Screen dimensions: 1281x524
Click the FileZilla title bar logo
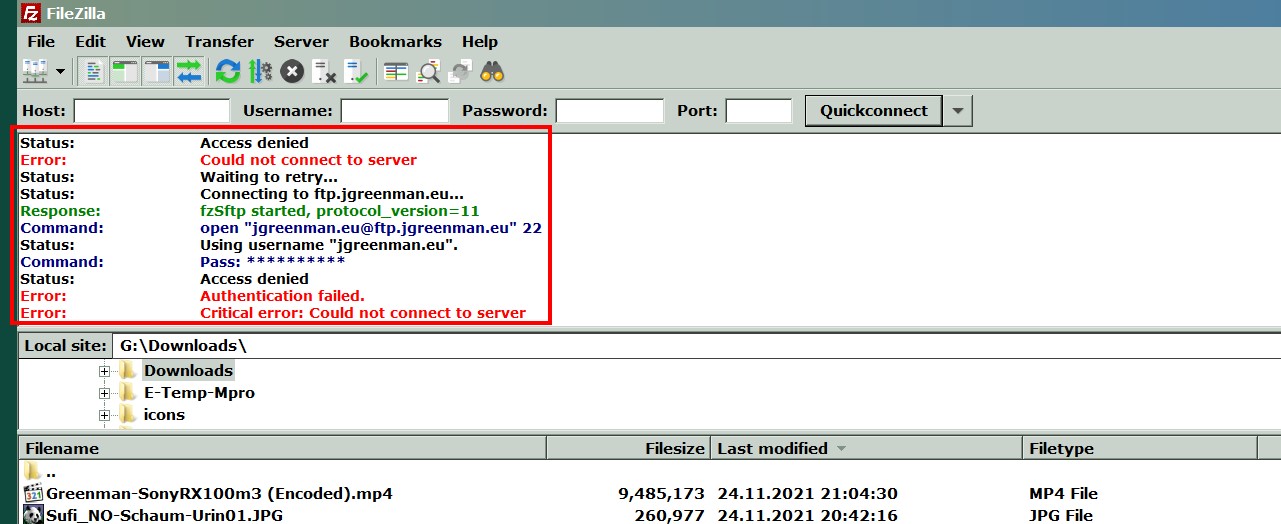pos(31,14)
